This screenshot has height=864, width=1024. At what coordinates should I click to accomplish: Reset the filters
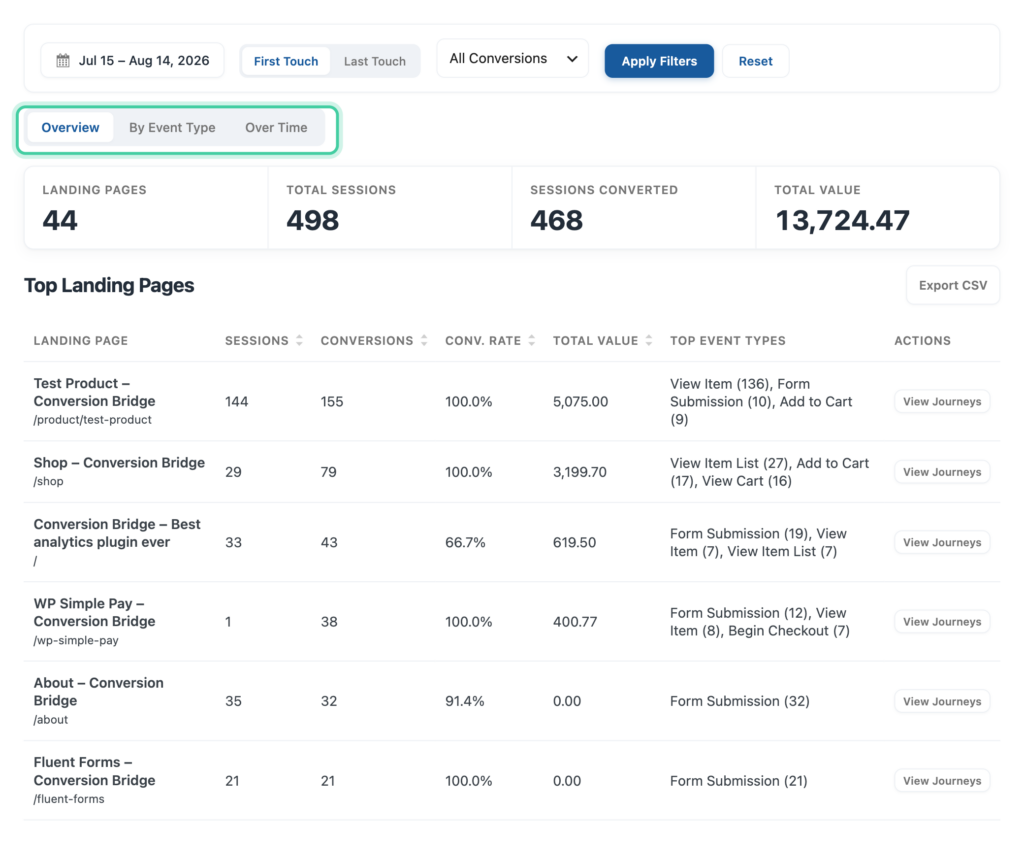pos(756,61)
